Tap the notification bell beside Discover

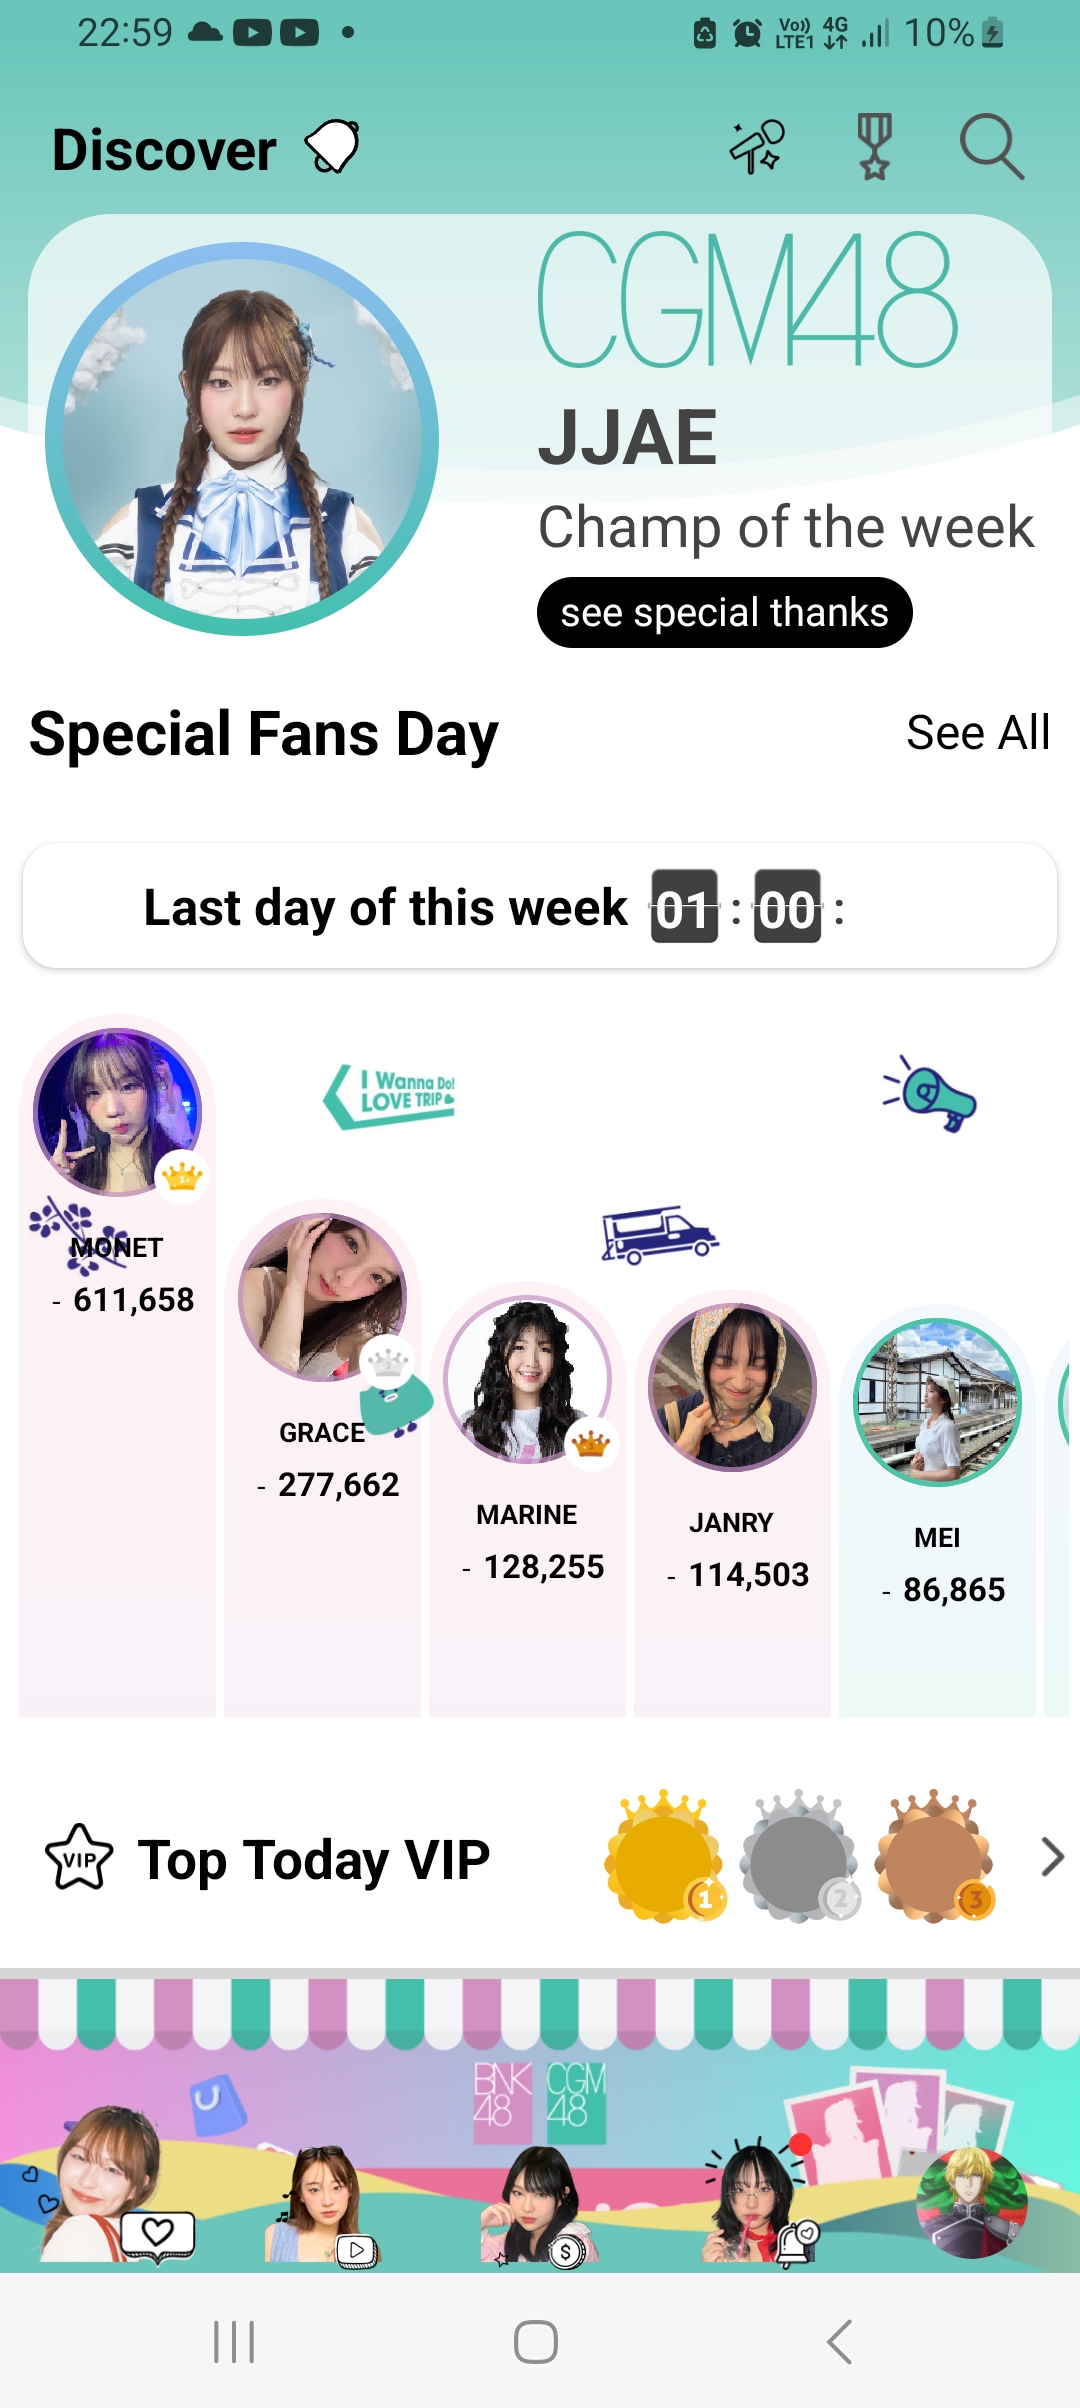(333, 148)
